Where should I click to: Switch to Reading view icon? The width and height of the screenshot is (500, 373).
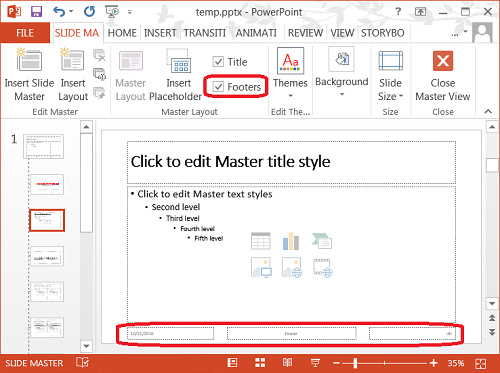coord(287,363)
